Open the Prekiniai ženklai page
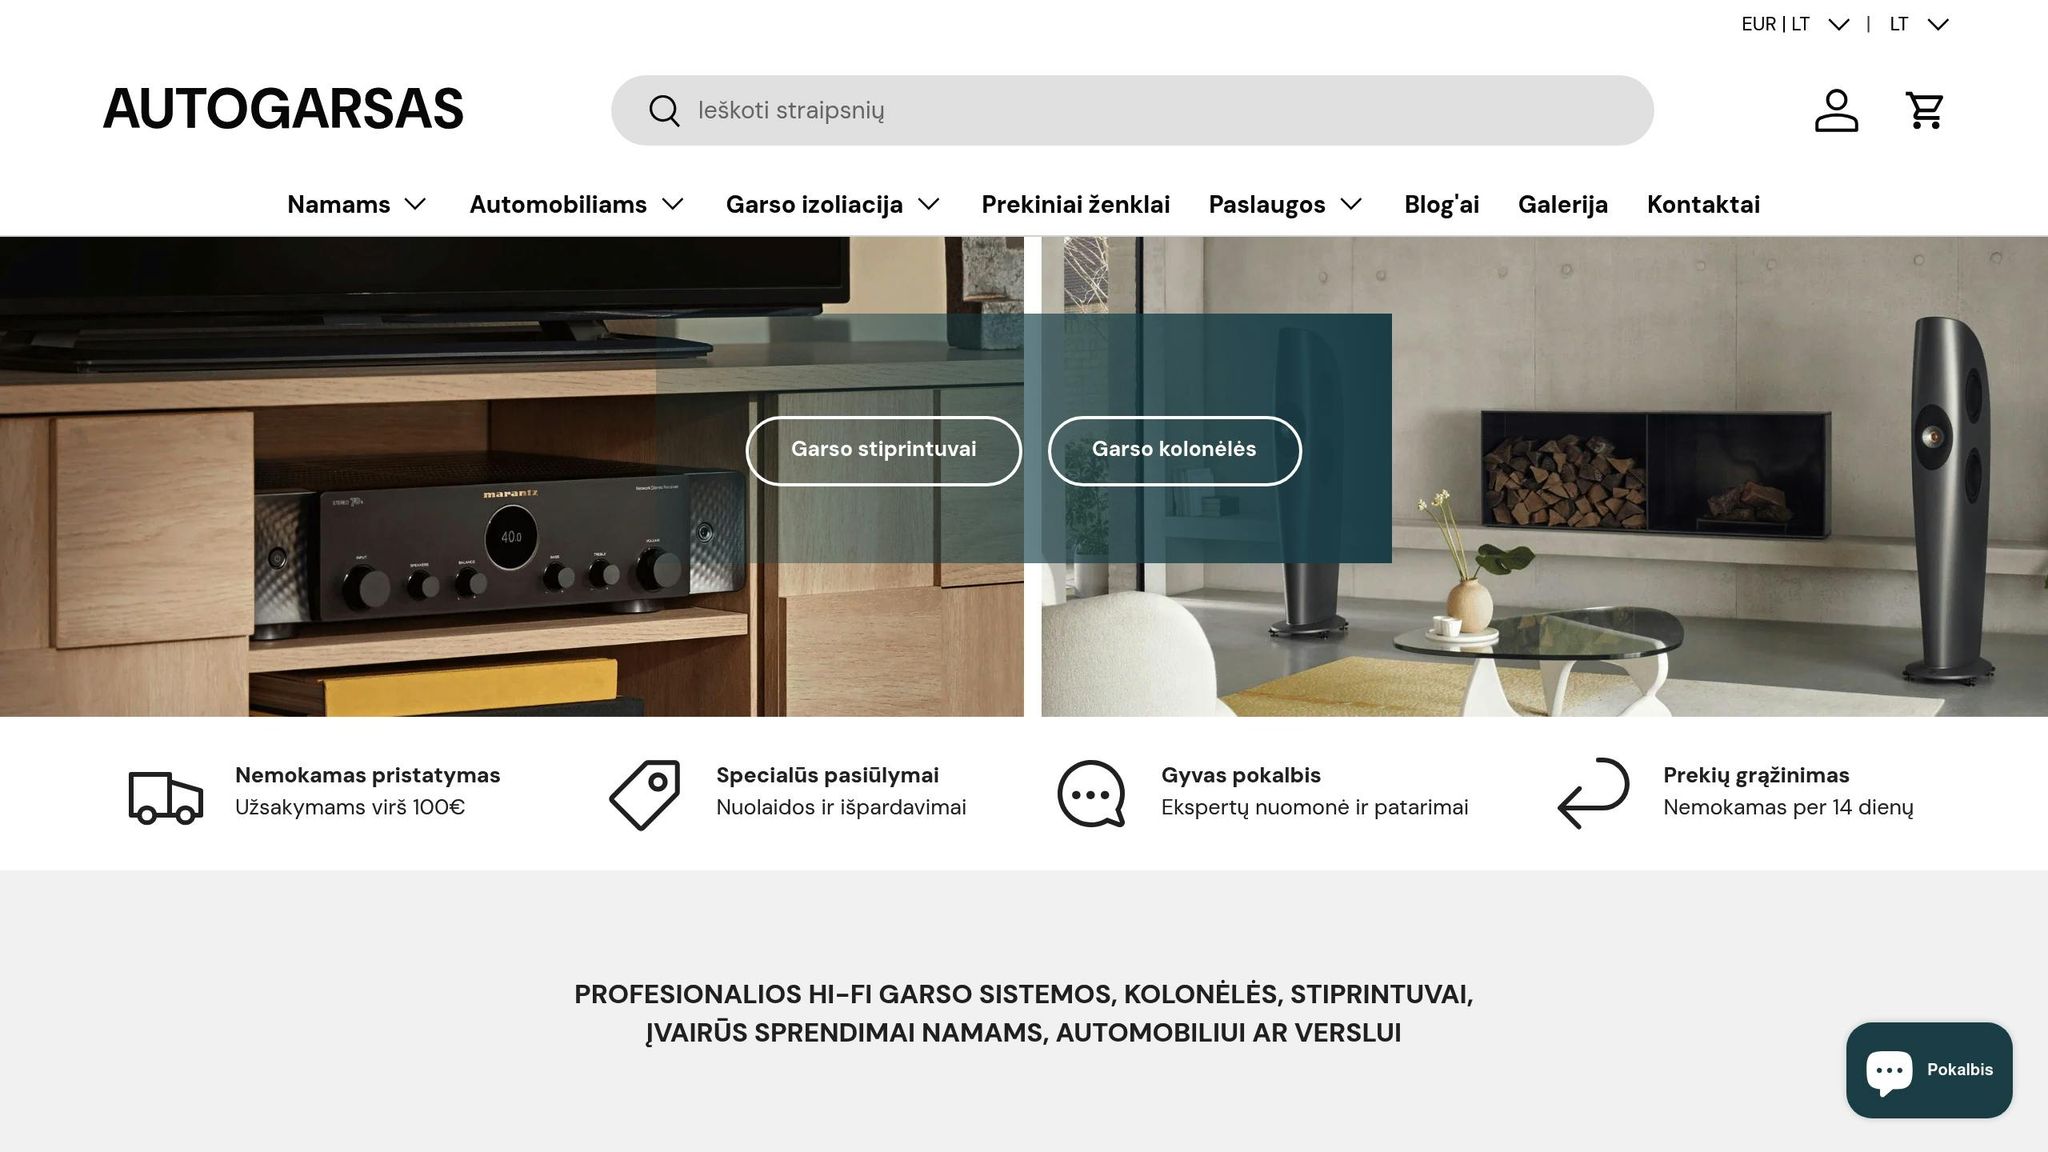 point(1076,204)
